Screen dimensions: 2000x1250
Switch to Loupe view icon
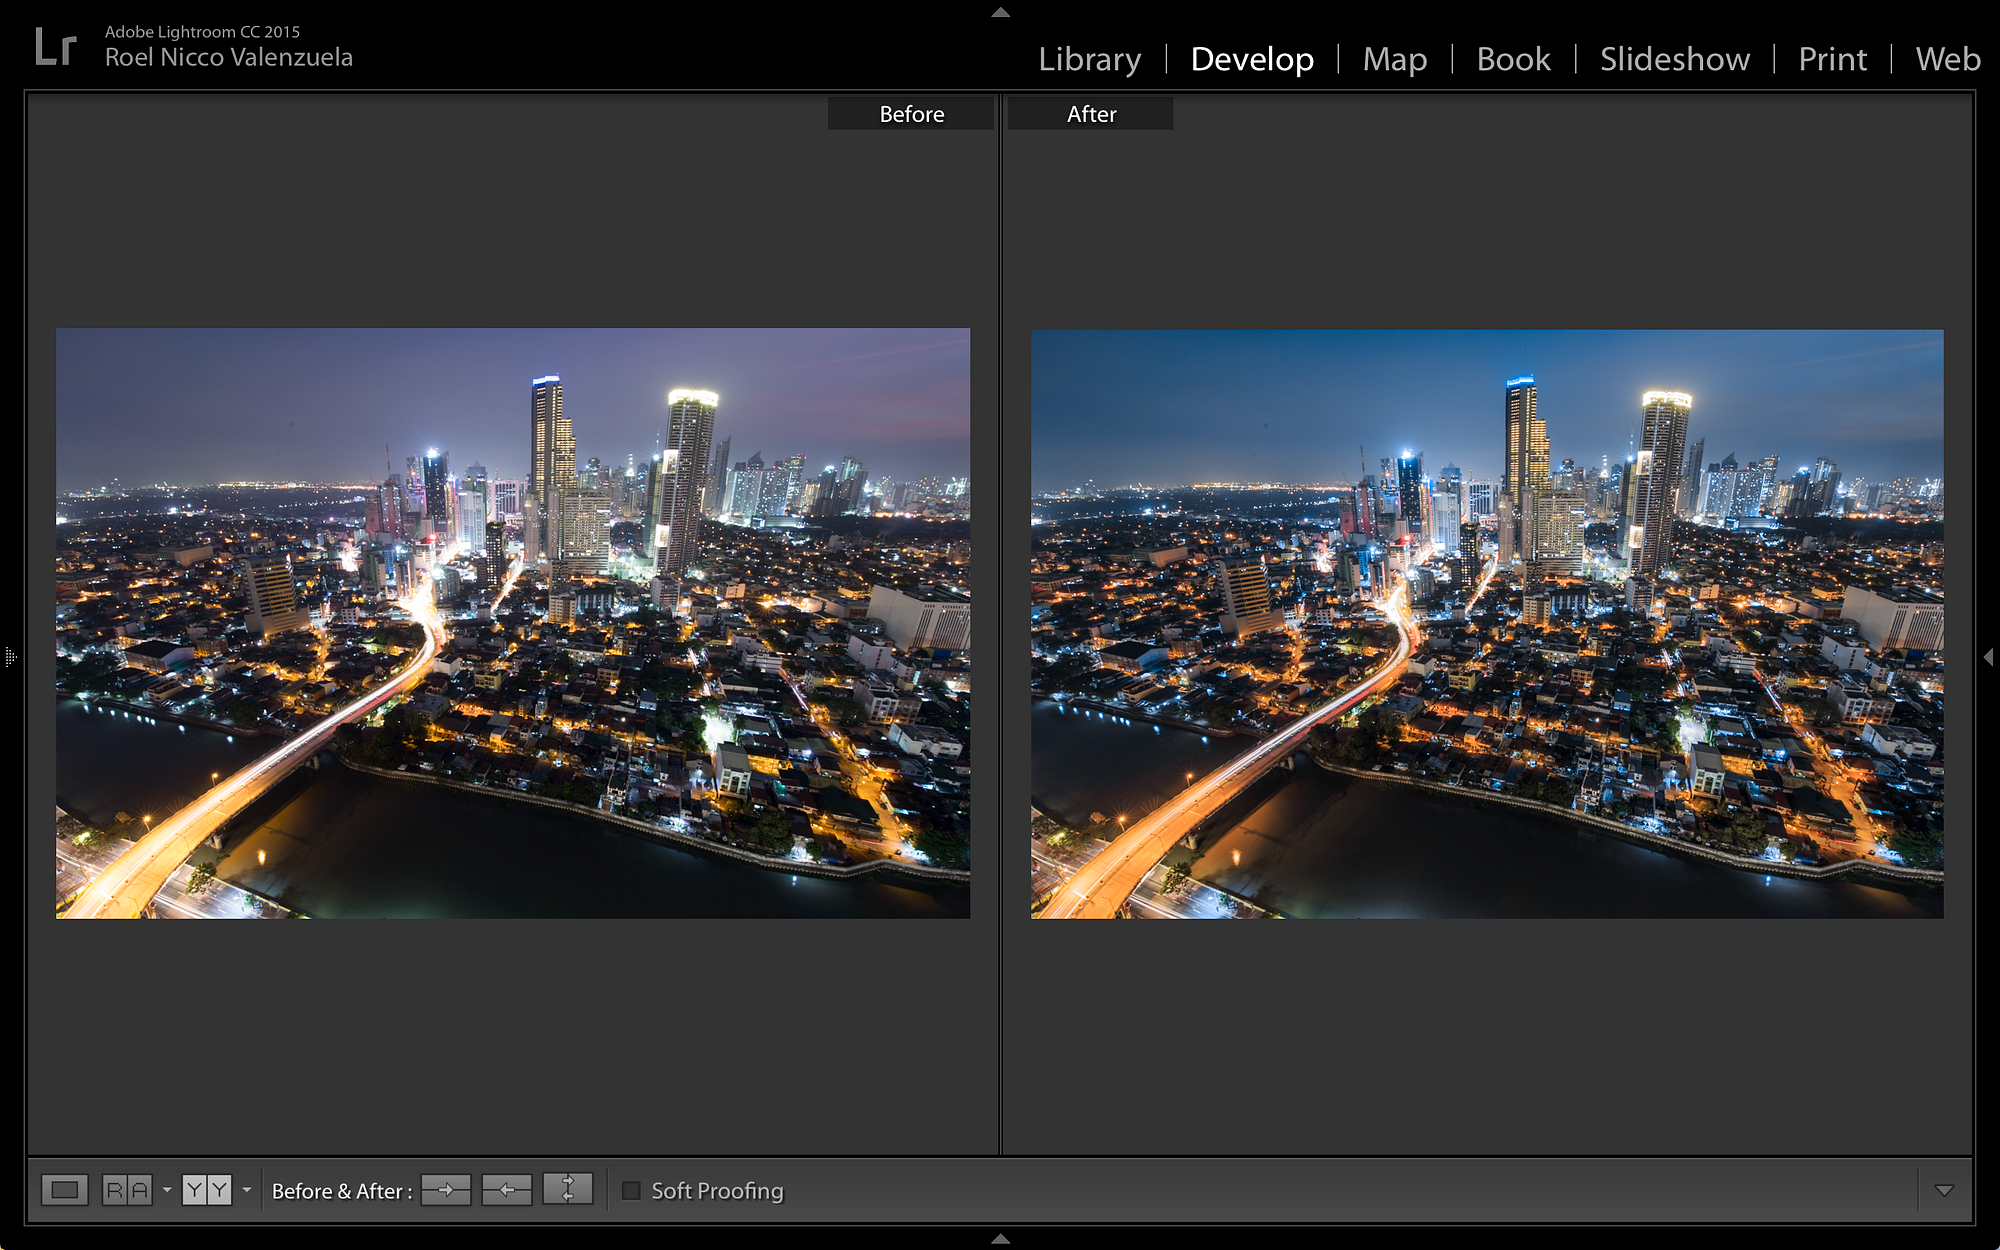tap(65, 1190)
